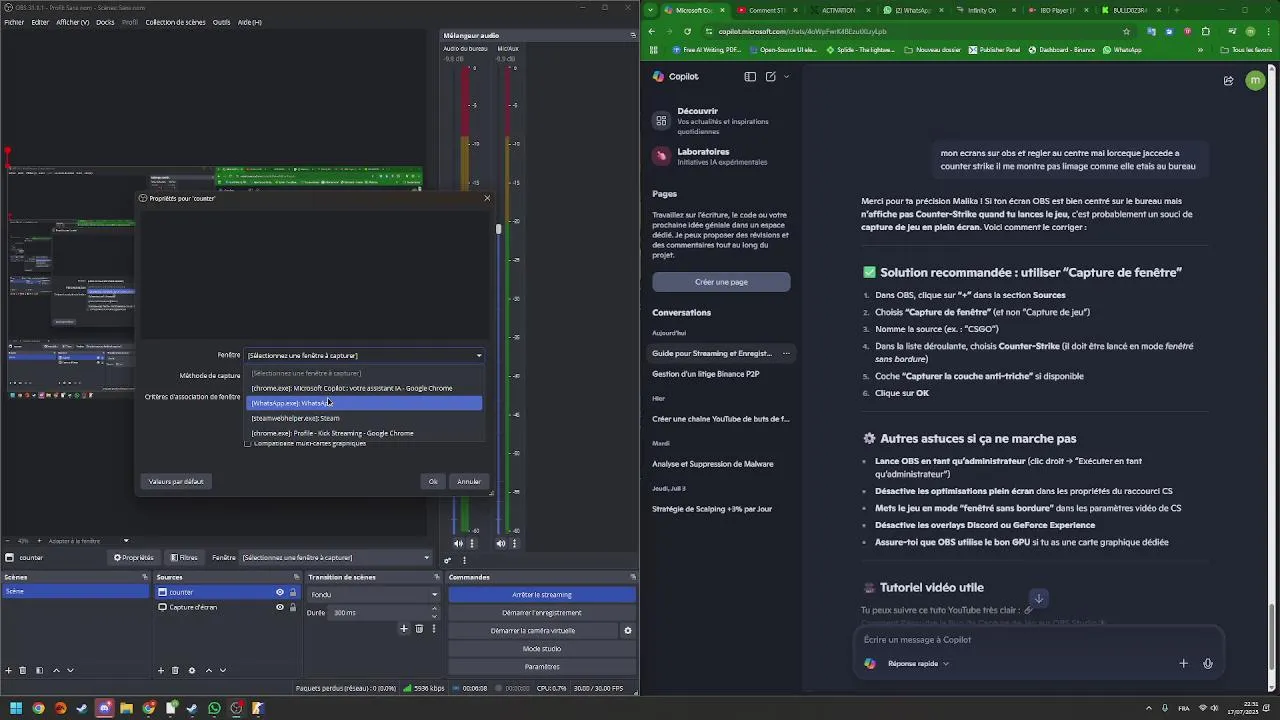Toggle Copilot sidebar panel icon

coord(750,76)
